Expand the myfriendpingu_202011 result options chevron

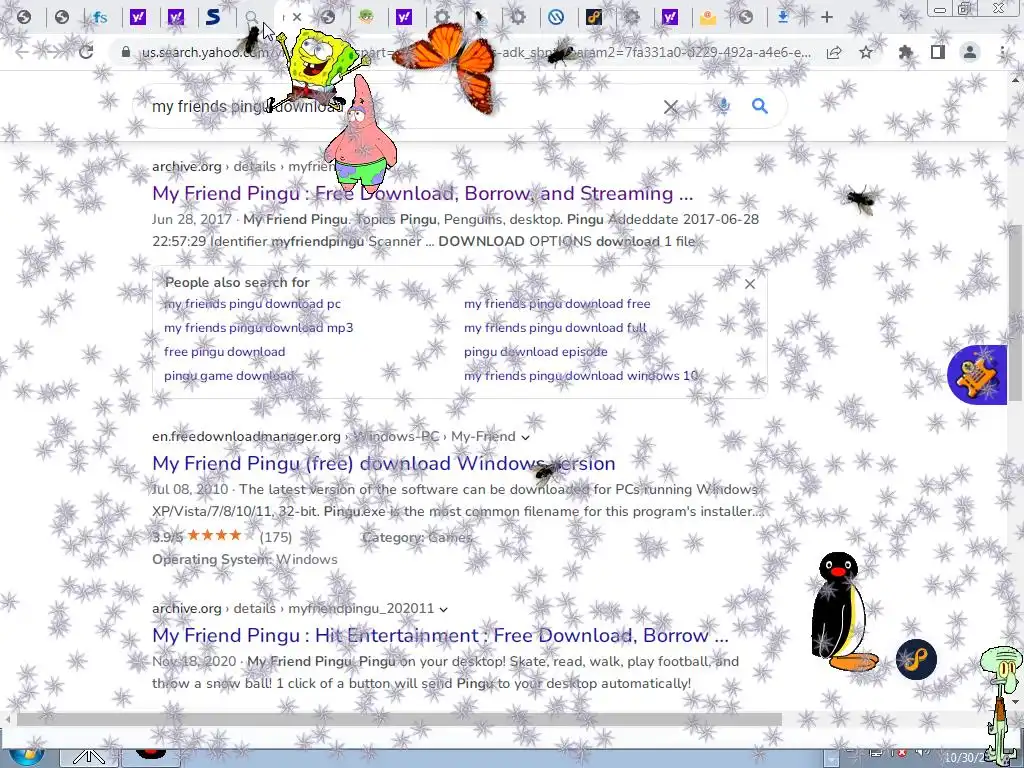click(x=443, y=609)
